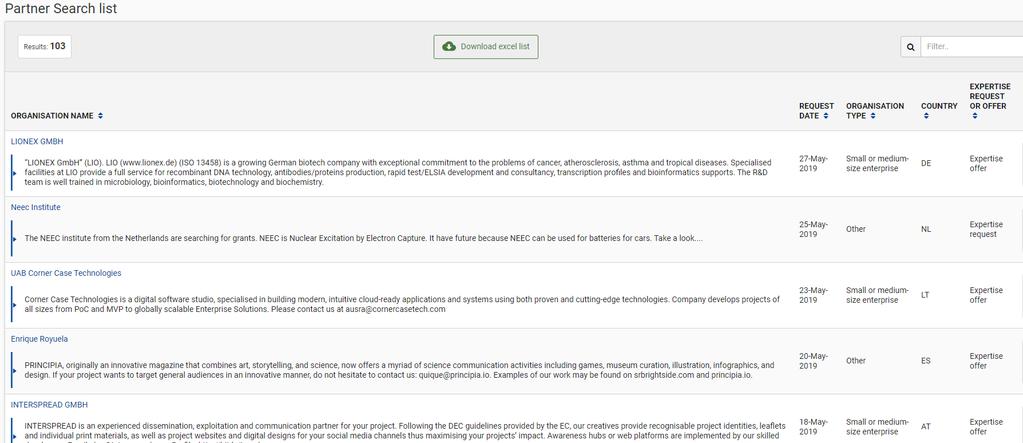
Task: Expand NEEC institute description arrow
Action: point(14,239)
